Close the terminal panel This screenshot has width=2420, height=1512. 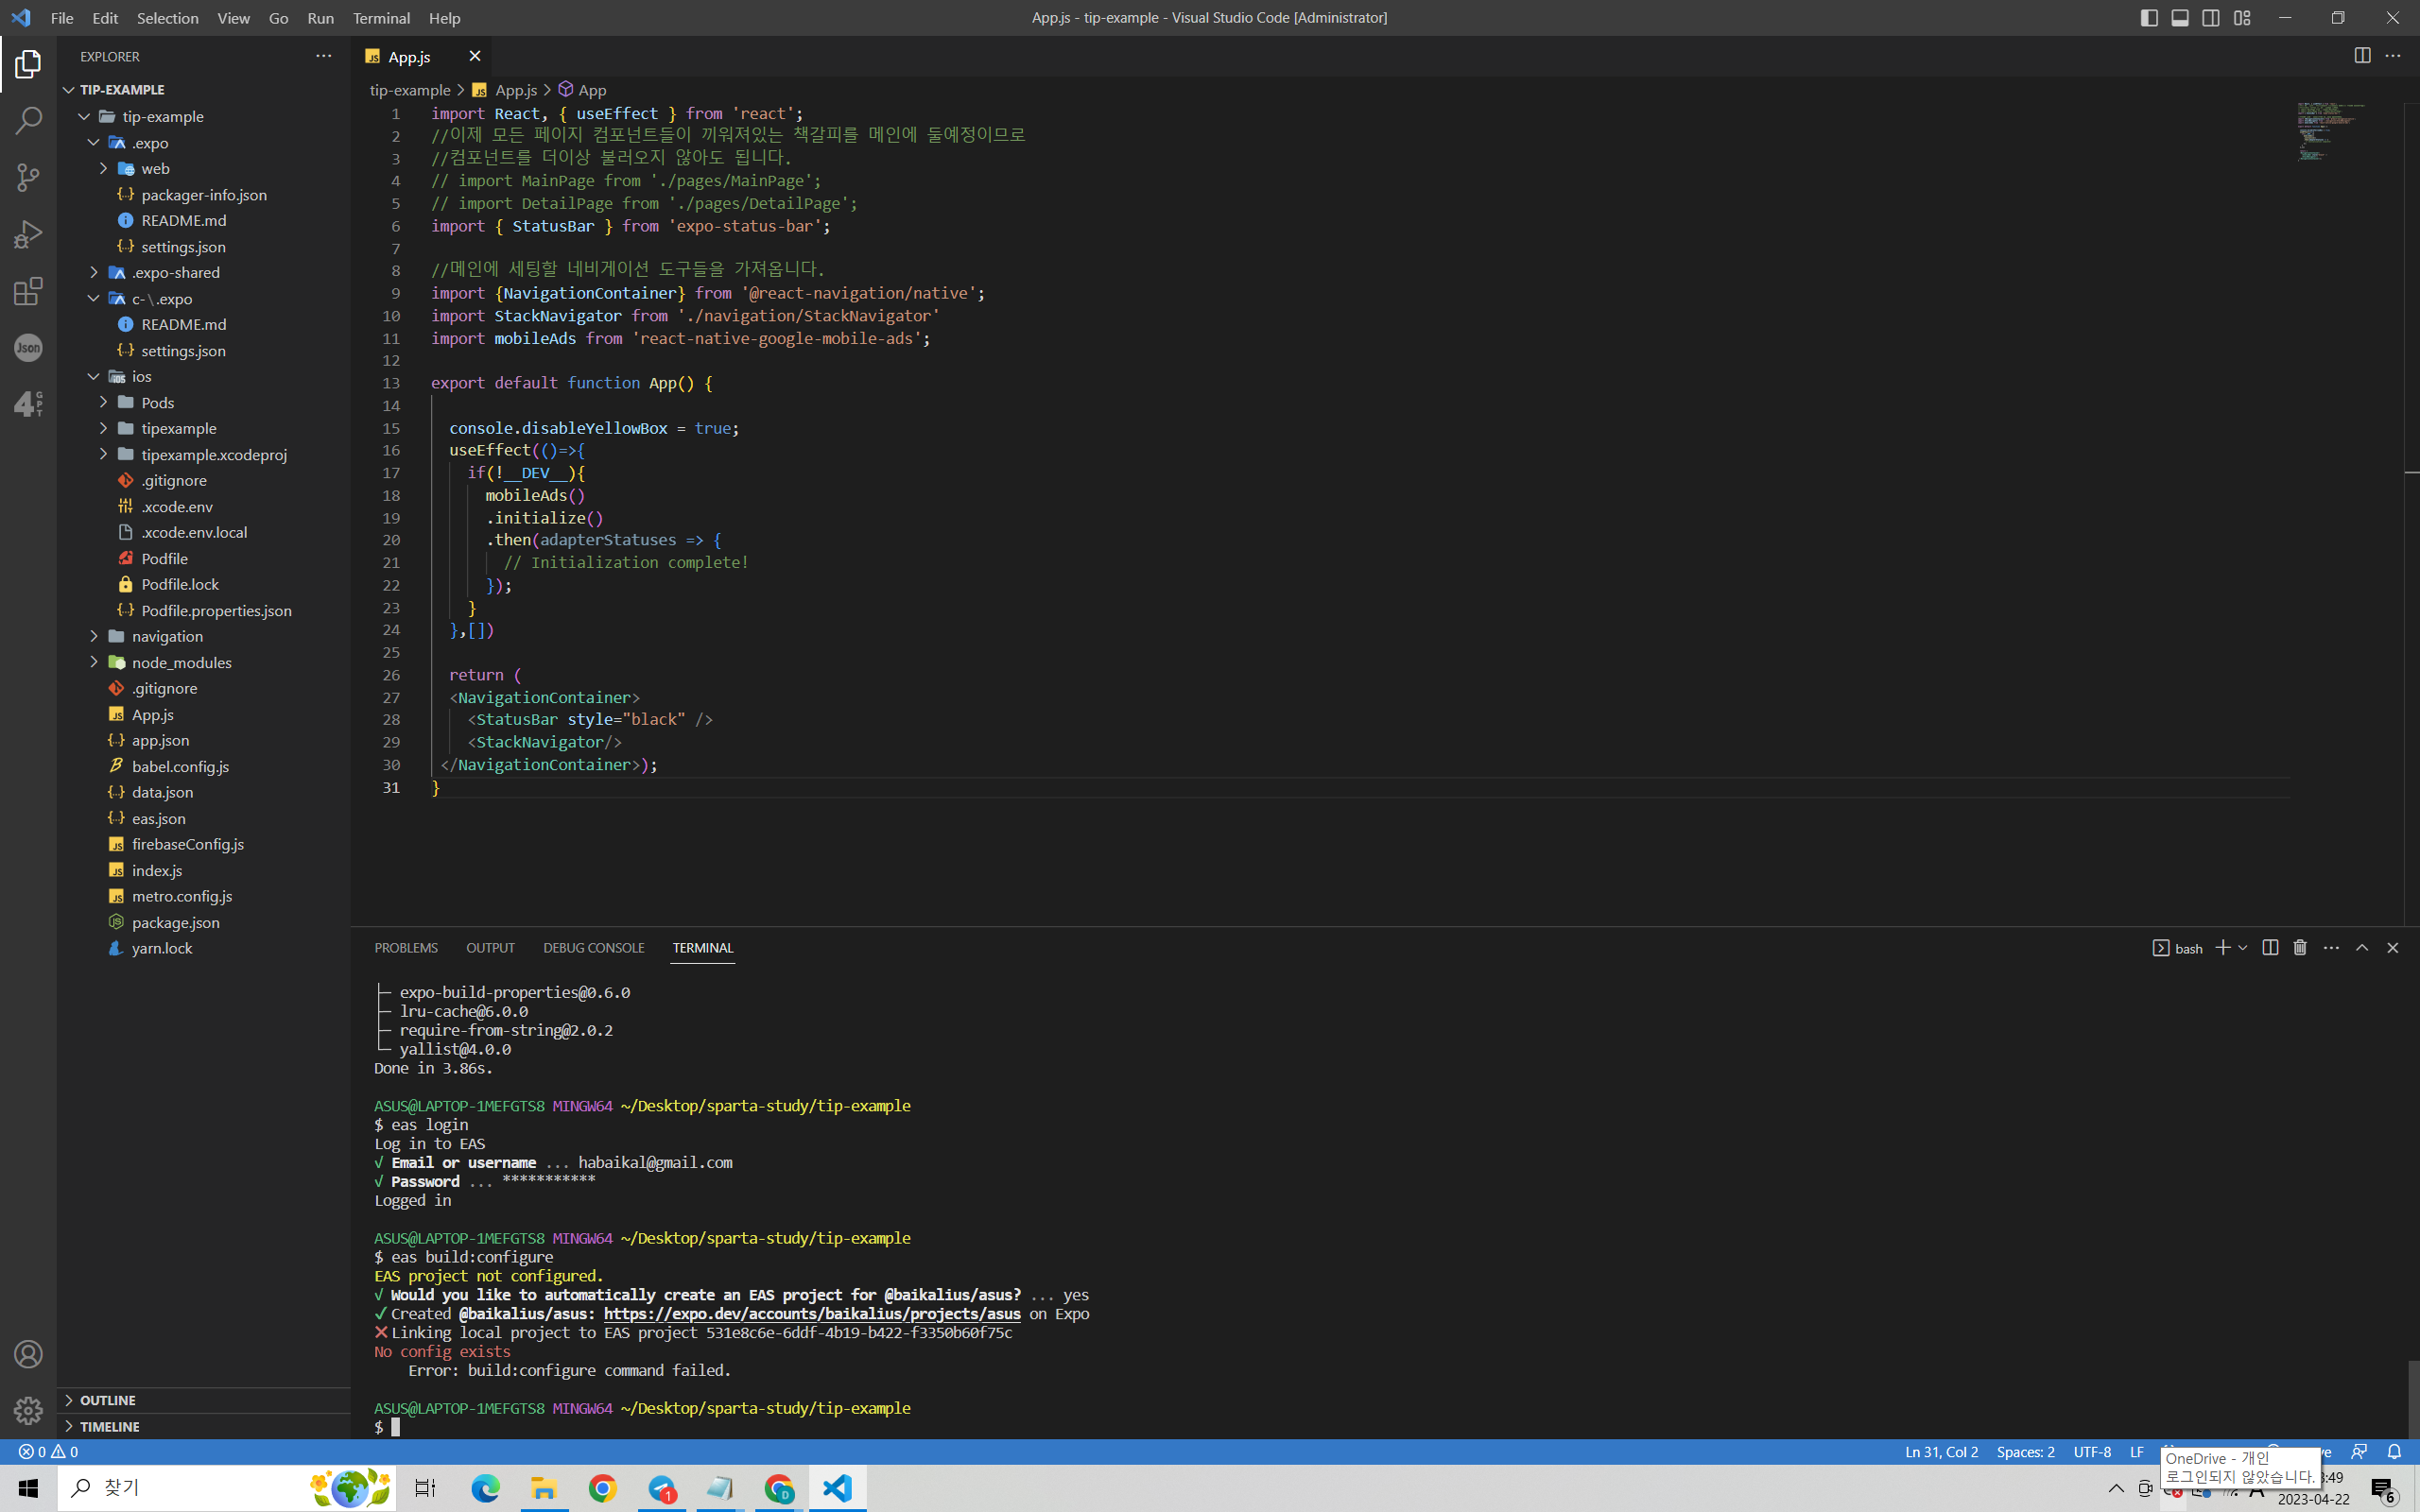point(2393,948)
